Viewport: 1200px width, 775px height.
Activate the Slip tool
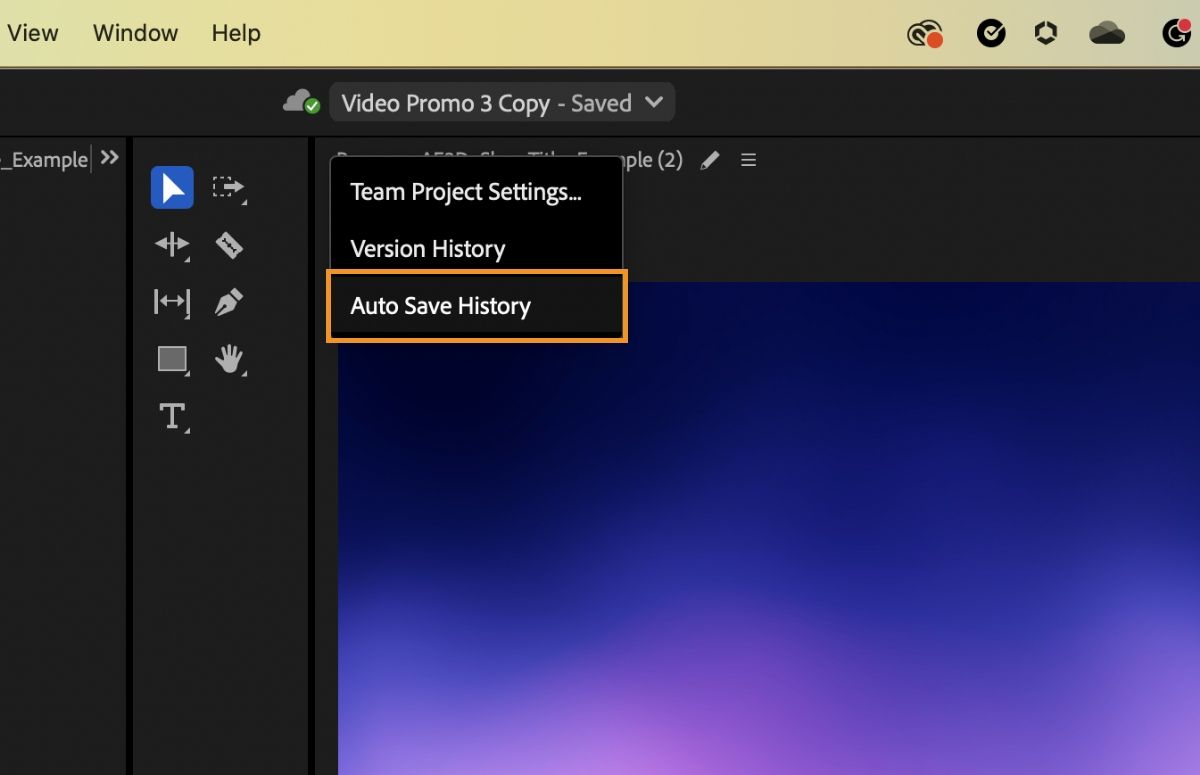[171, 302]
